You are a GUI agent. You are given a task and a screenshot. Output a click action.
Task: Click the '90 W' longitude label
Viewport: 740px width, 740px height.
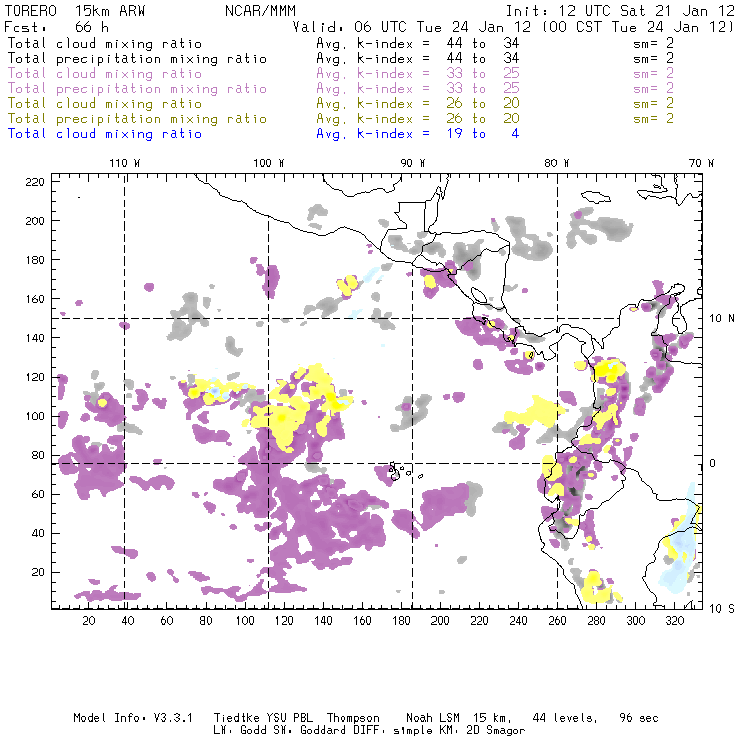(x=413, y=163)
